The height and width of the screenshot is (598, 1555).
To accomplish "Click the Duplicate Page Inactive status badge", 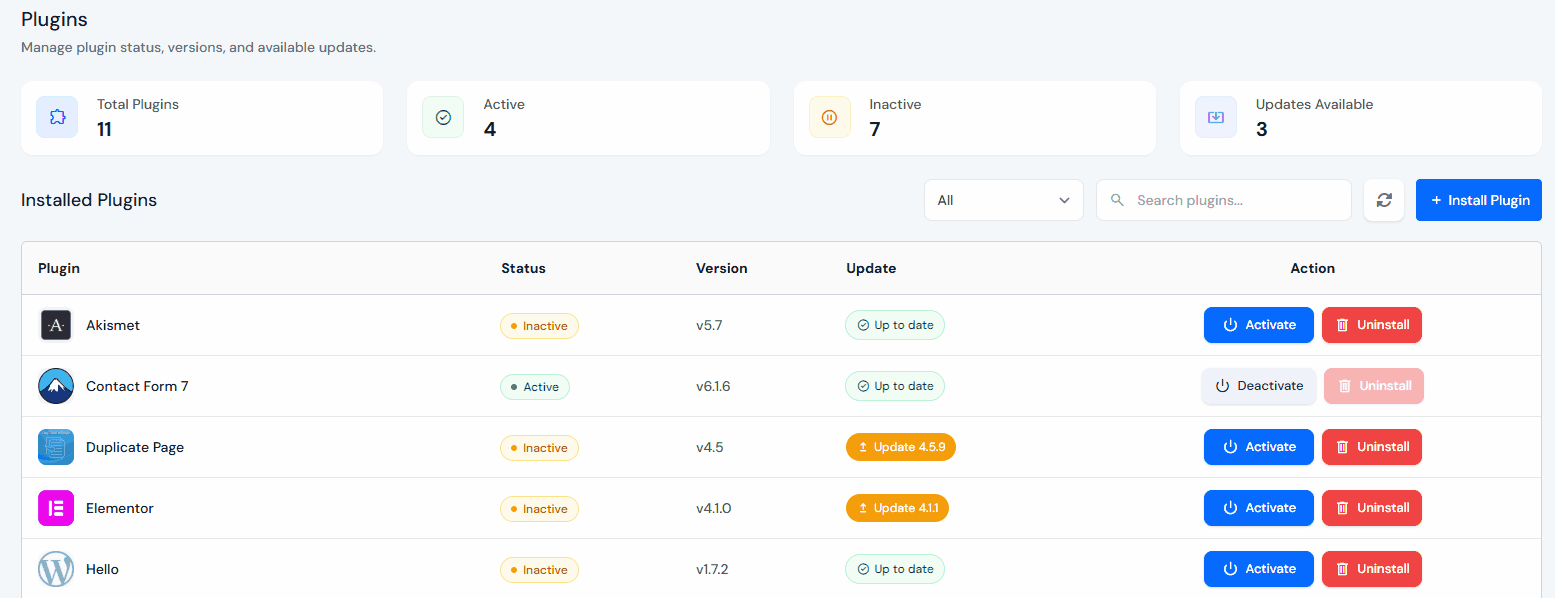I will [x=539, y=448].
